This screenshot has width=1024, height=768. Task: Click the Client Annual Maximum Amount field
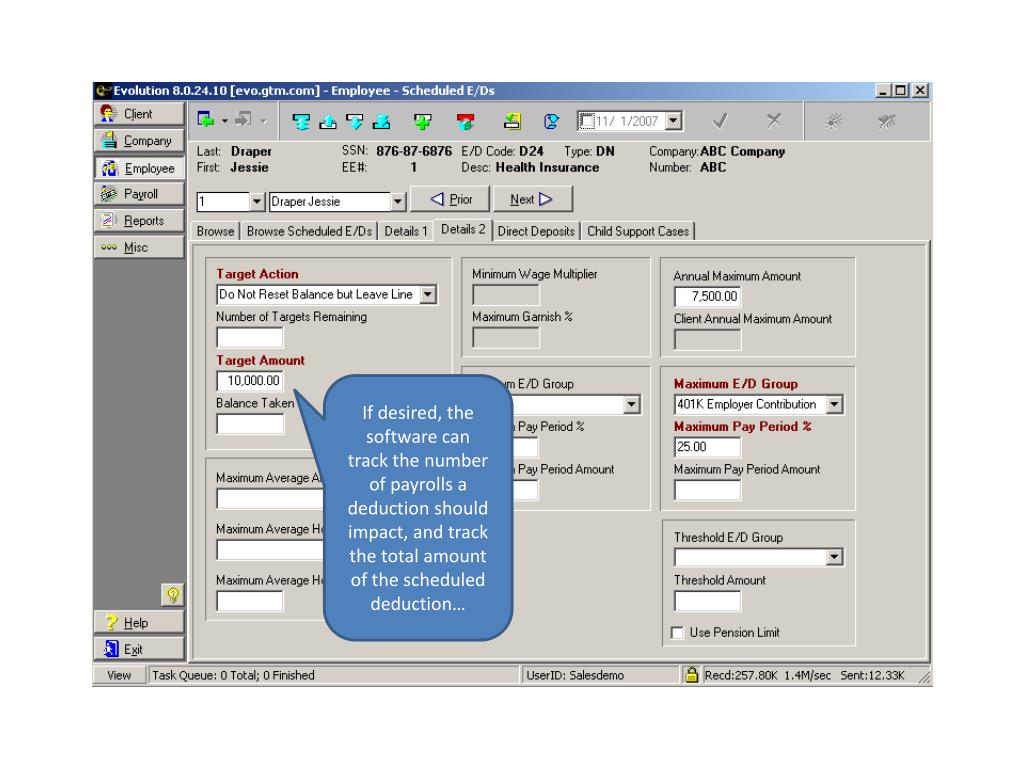(707, 340)
